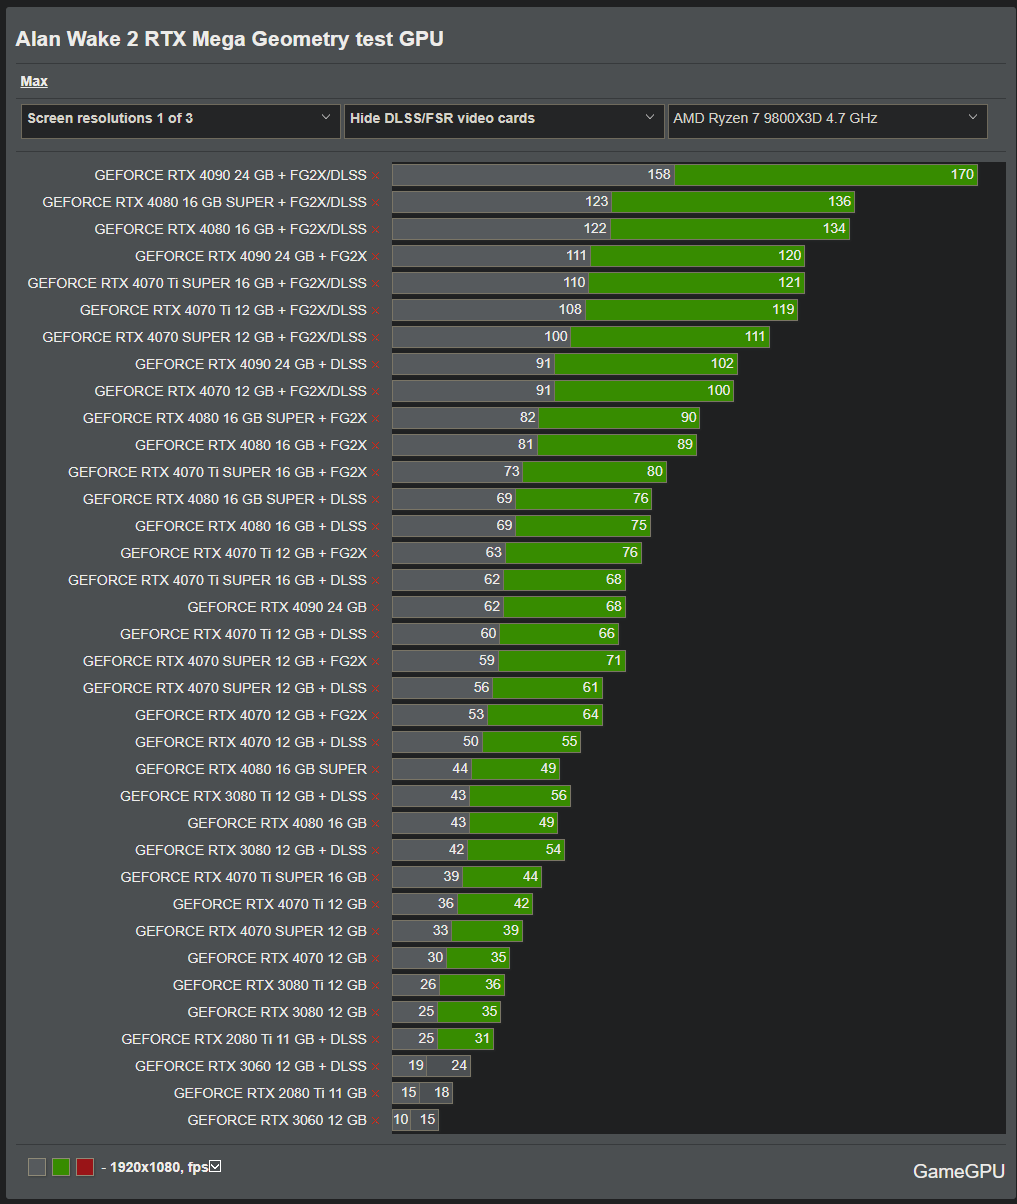Screen dimensions: 1017x1204
Task: Open the AMD Ryzen 7 9800X3D processor dropdown
Action: click(x=827, y=119)
